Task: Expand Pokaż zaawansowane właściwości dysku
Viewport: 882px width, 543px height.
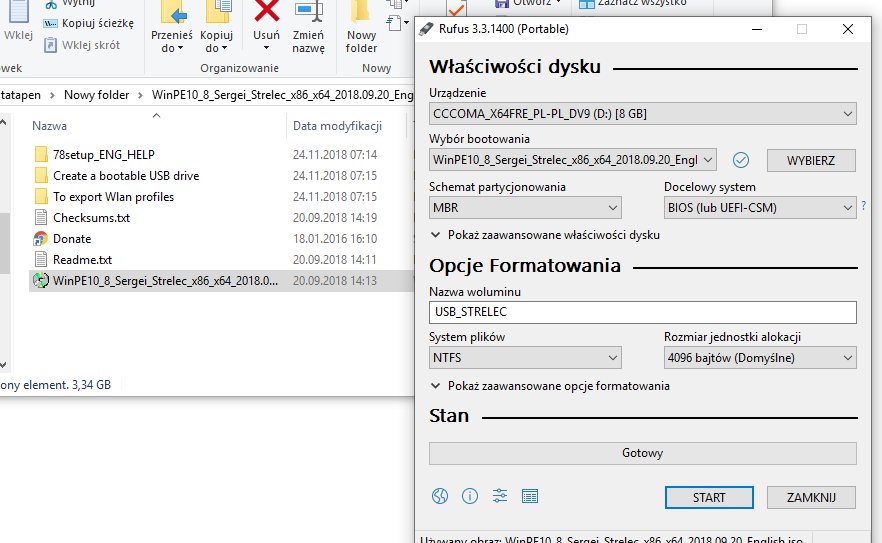Action: point(545,235)
